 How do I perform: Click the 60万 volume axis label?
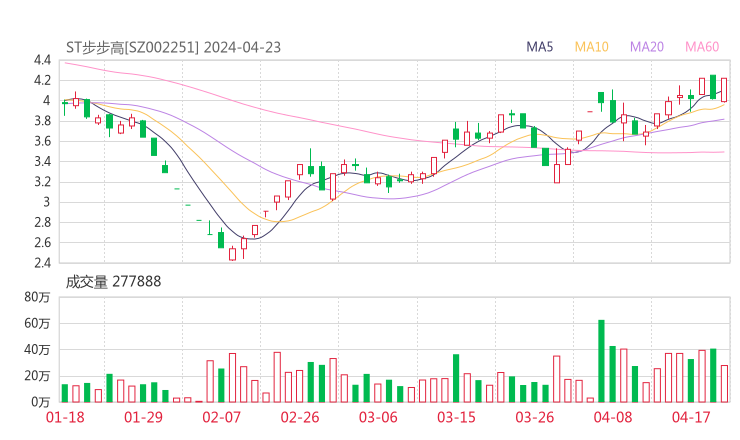pos(37,323)
